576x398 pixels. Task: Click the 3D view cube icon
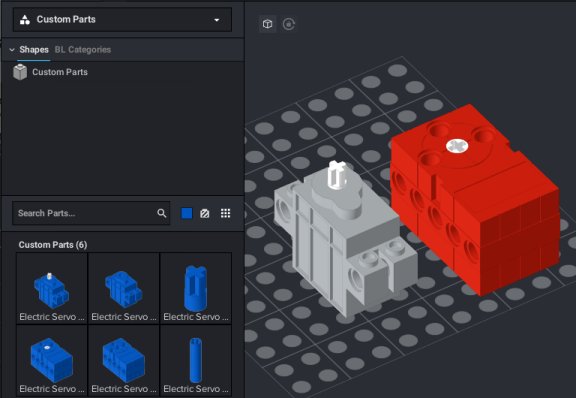[267, 24]
